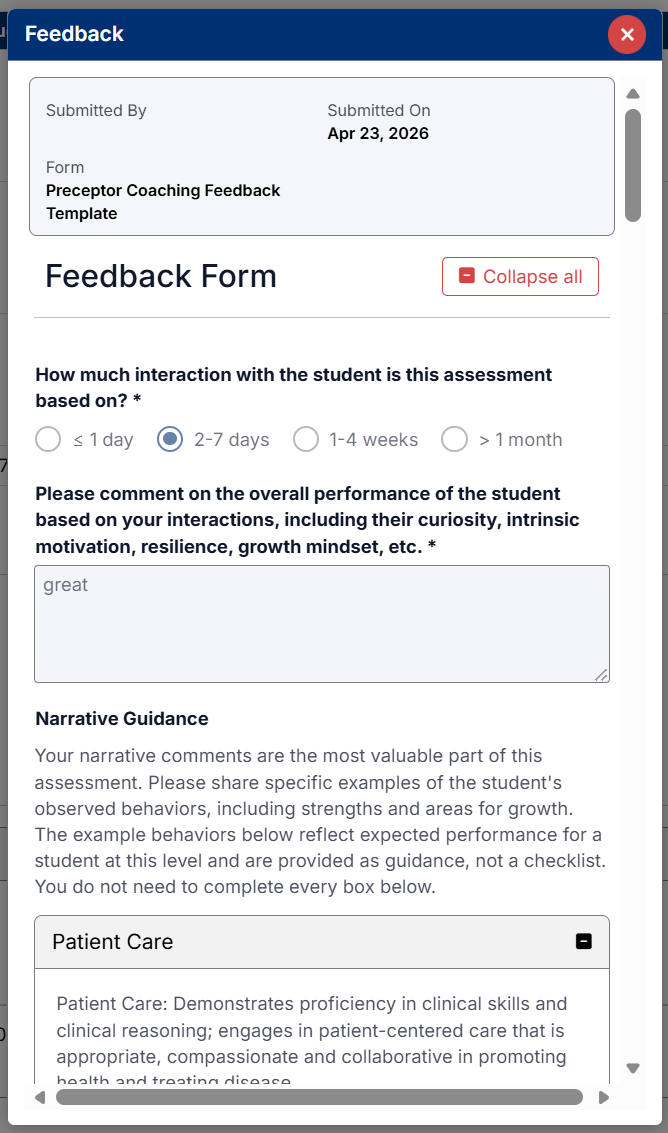
Task: Collapse Patient Care using its minus icon
Action: point(584,942)
